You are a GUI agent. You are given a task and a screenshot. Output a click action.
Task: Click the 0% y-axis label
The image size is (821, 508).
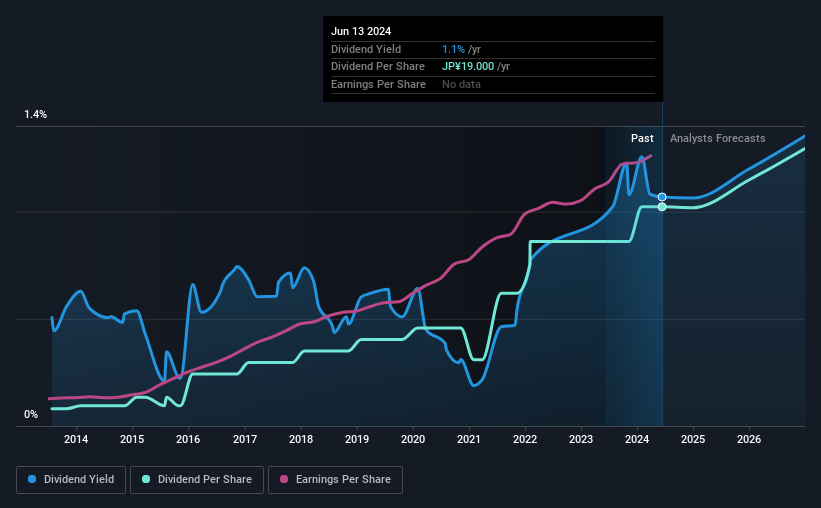31,414
